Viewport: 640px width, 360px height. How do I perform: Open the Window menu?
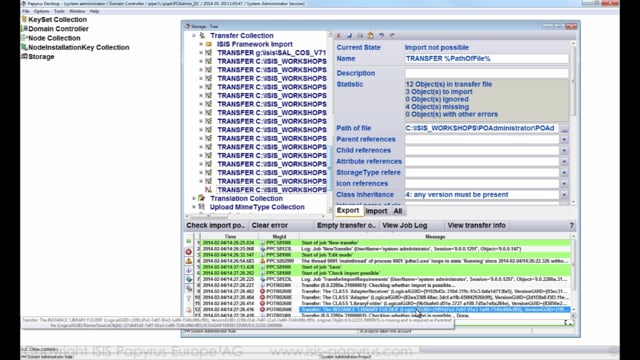click(77, 11)
